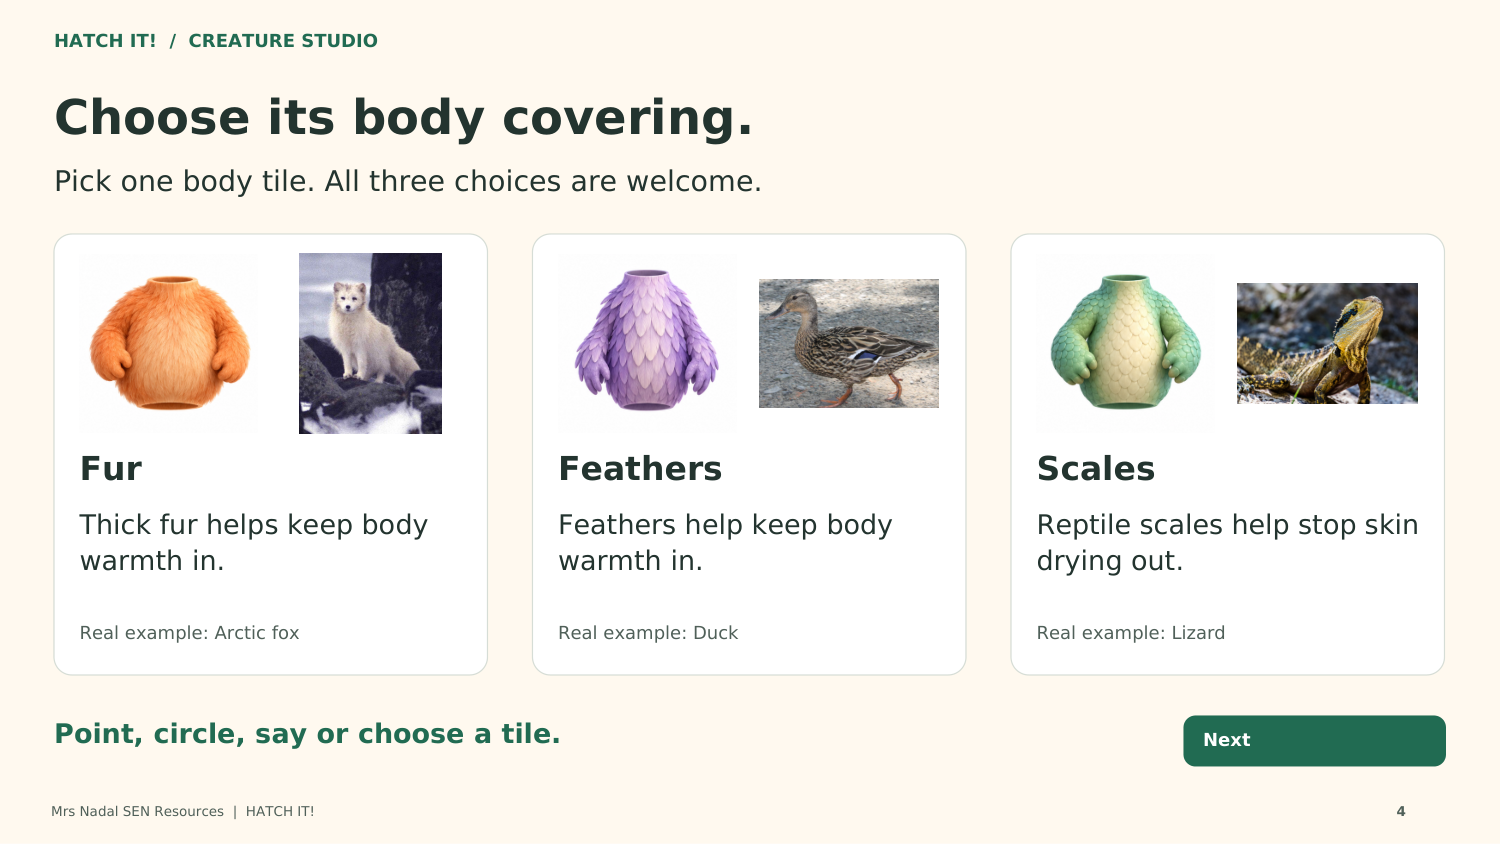This screenshot has height=844, width=1500.
Task: Go to the Next step
Action: (x=1314, y=741)
